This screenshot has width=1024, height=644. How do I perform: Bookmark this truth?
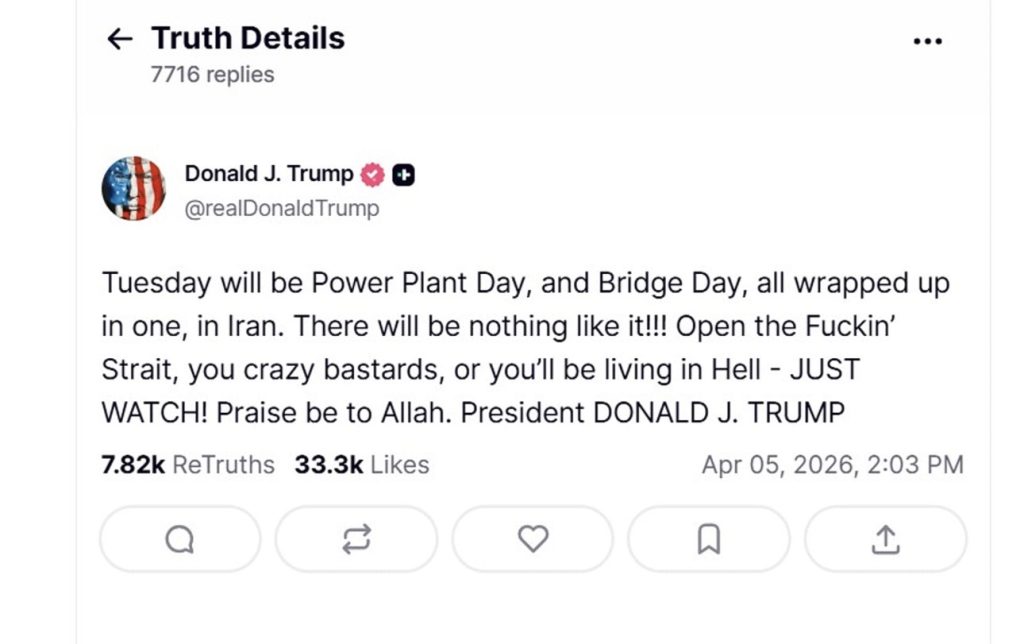tap(708, 539)
